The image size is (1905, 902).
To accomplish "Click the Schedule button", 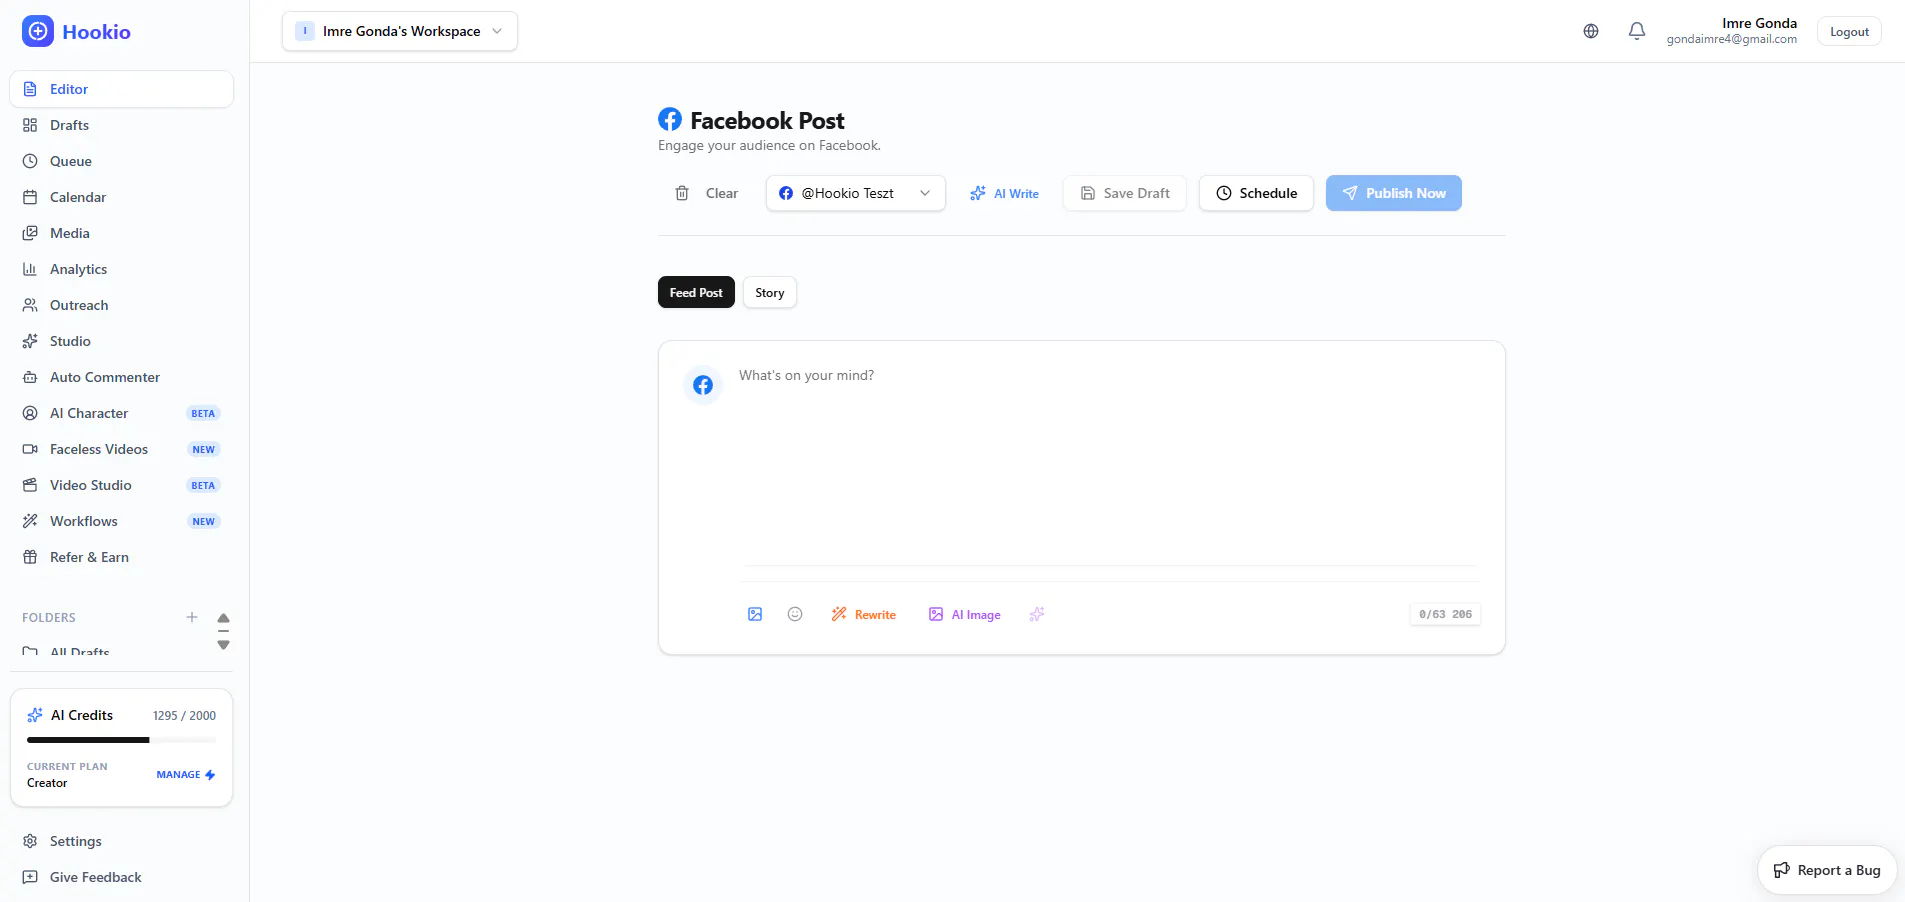I will pos(1256,193).
